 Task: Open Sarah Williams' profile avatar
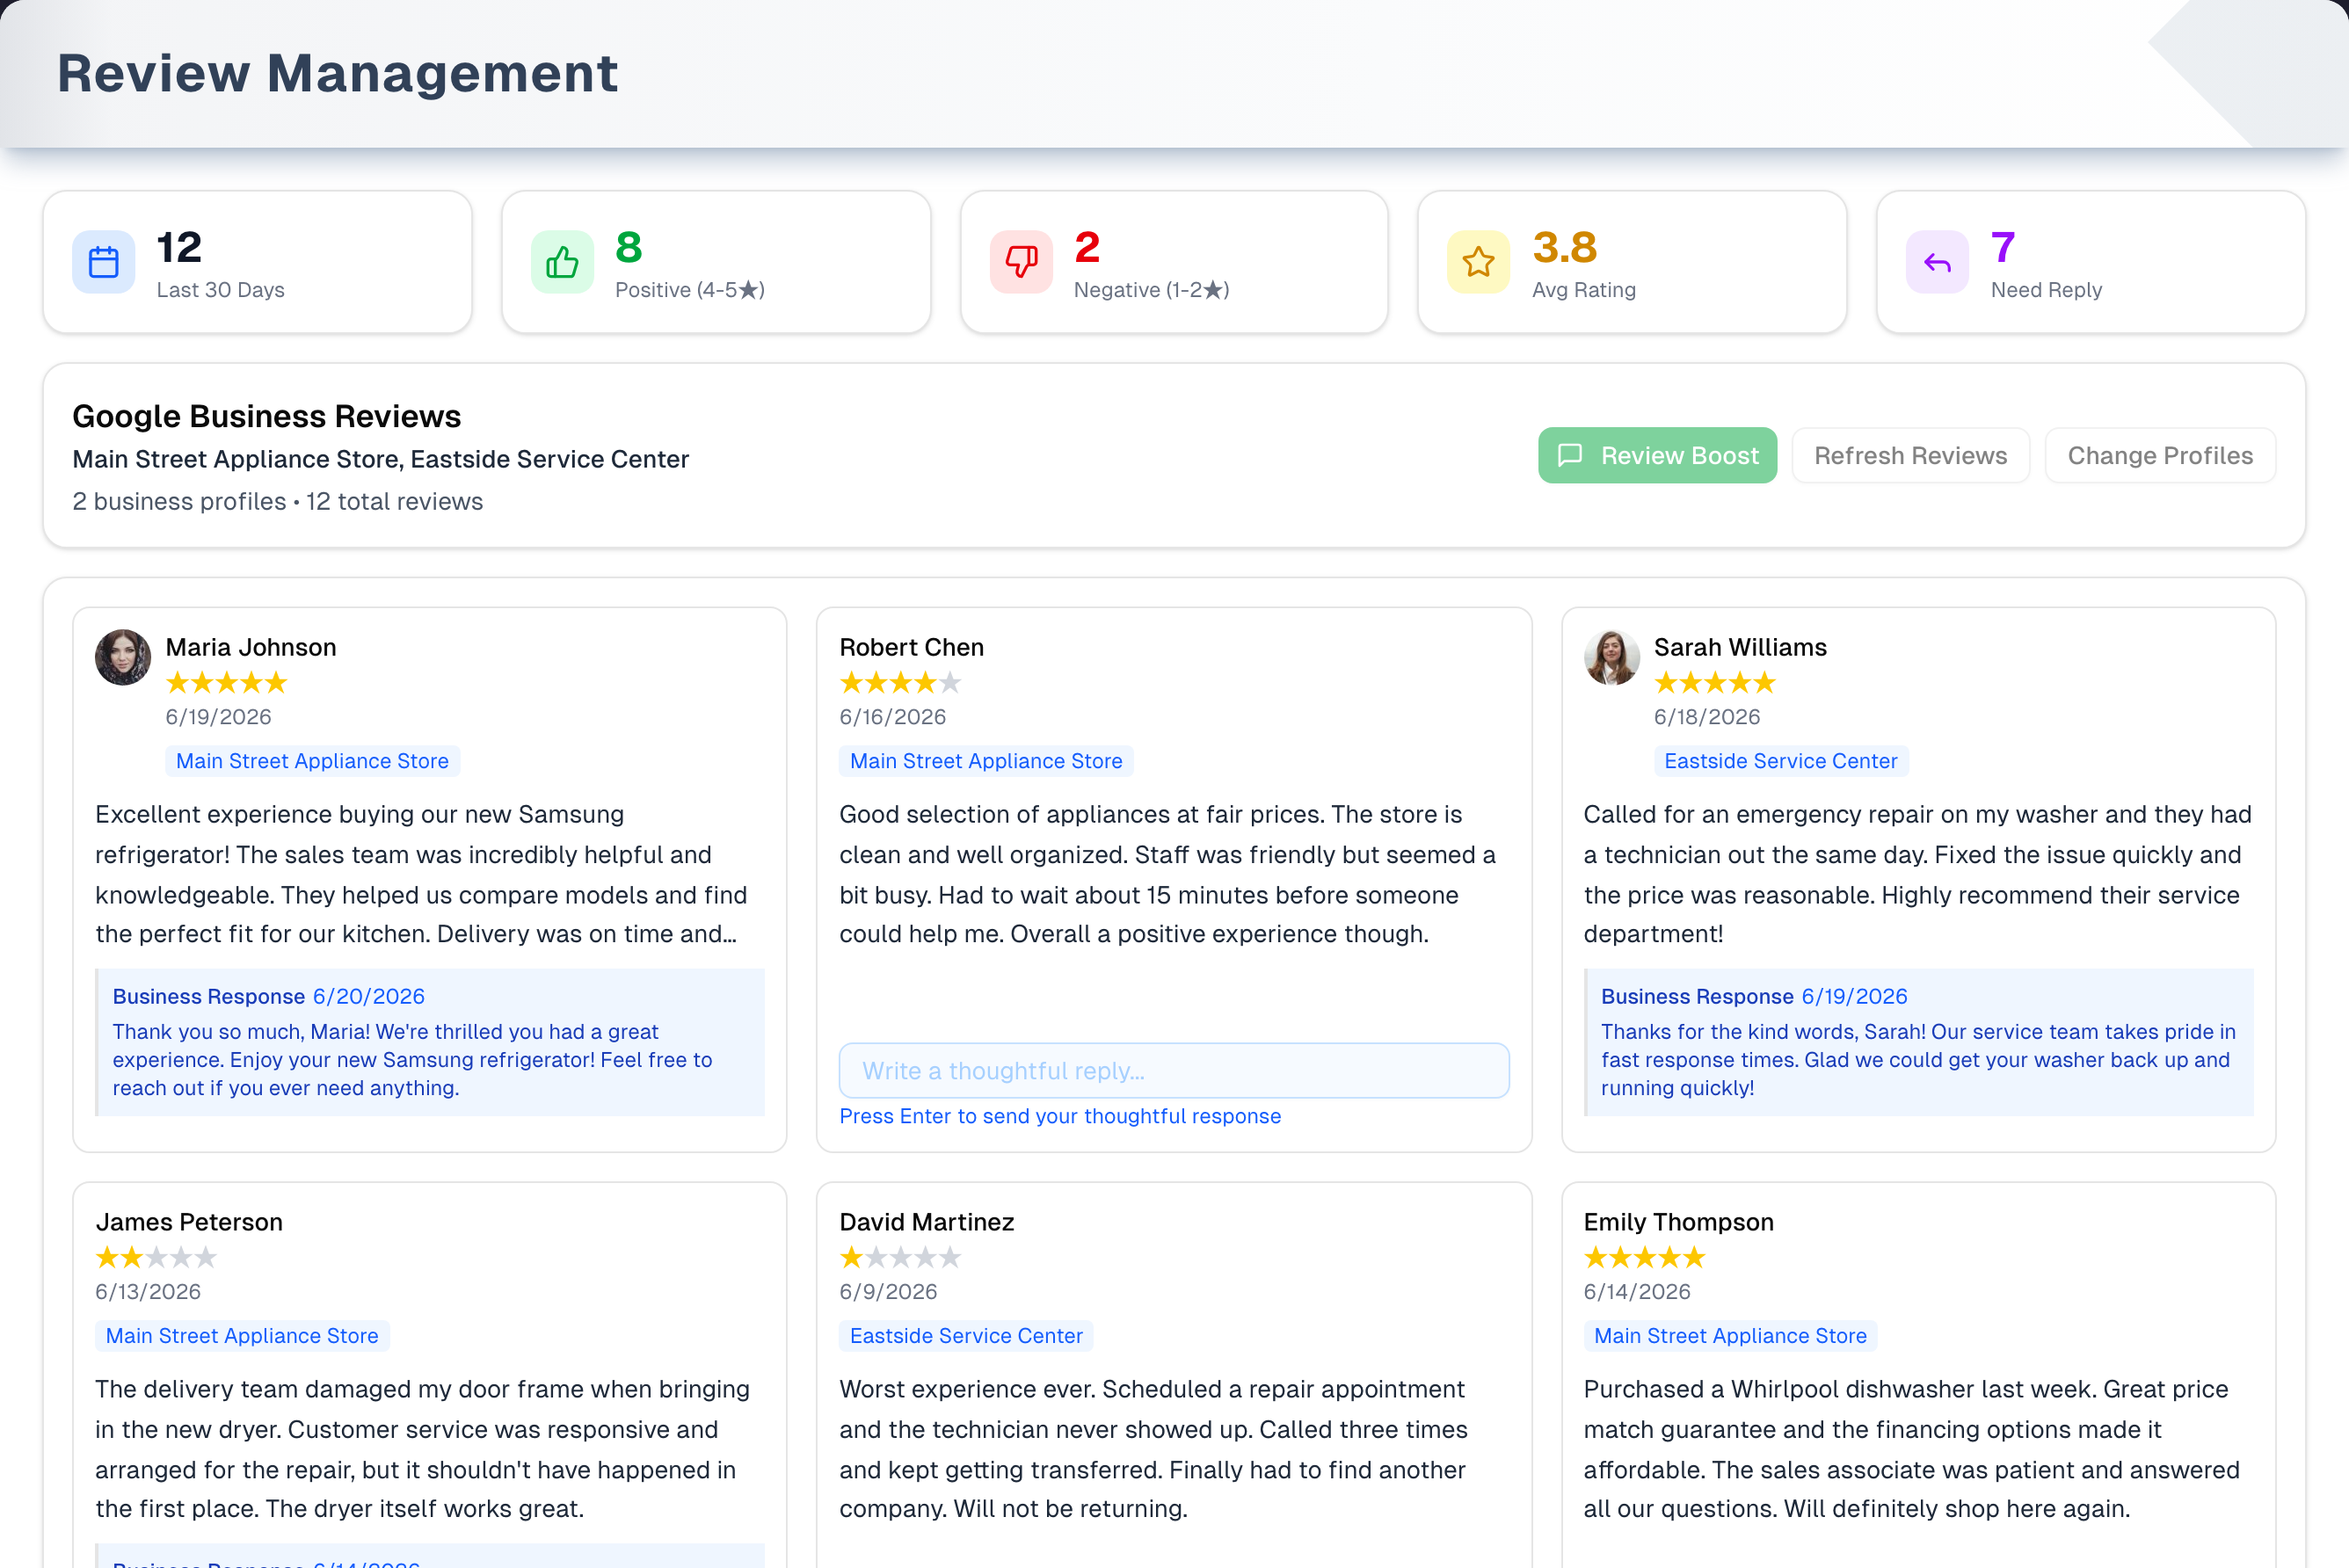pyautogui.click(x=1612, y=657)
